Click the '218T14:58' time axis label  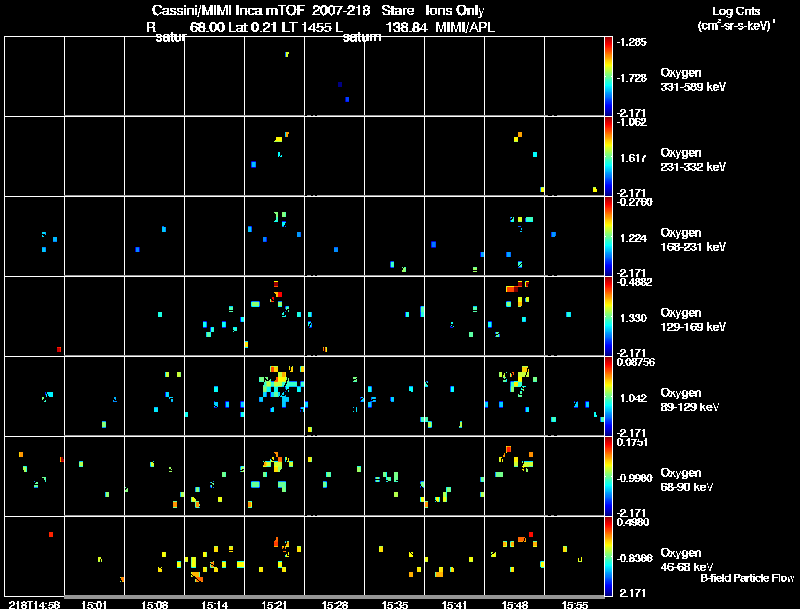coord(34,604)
